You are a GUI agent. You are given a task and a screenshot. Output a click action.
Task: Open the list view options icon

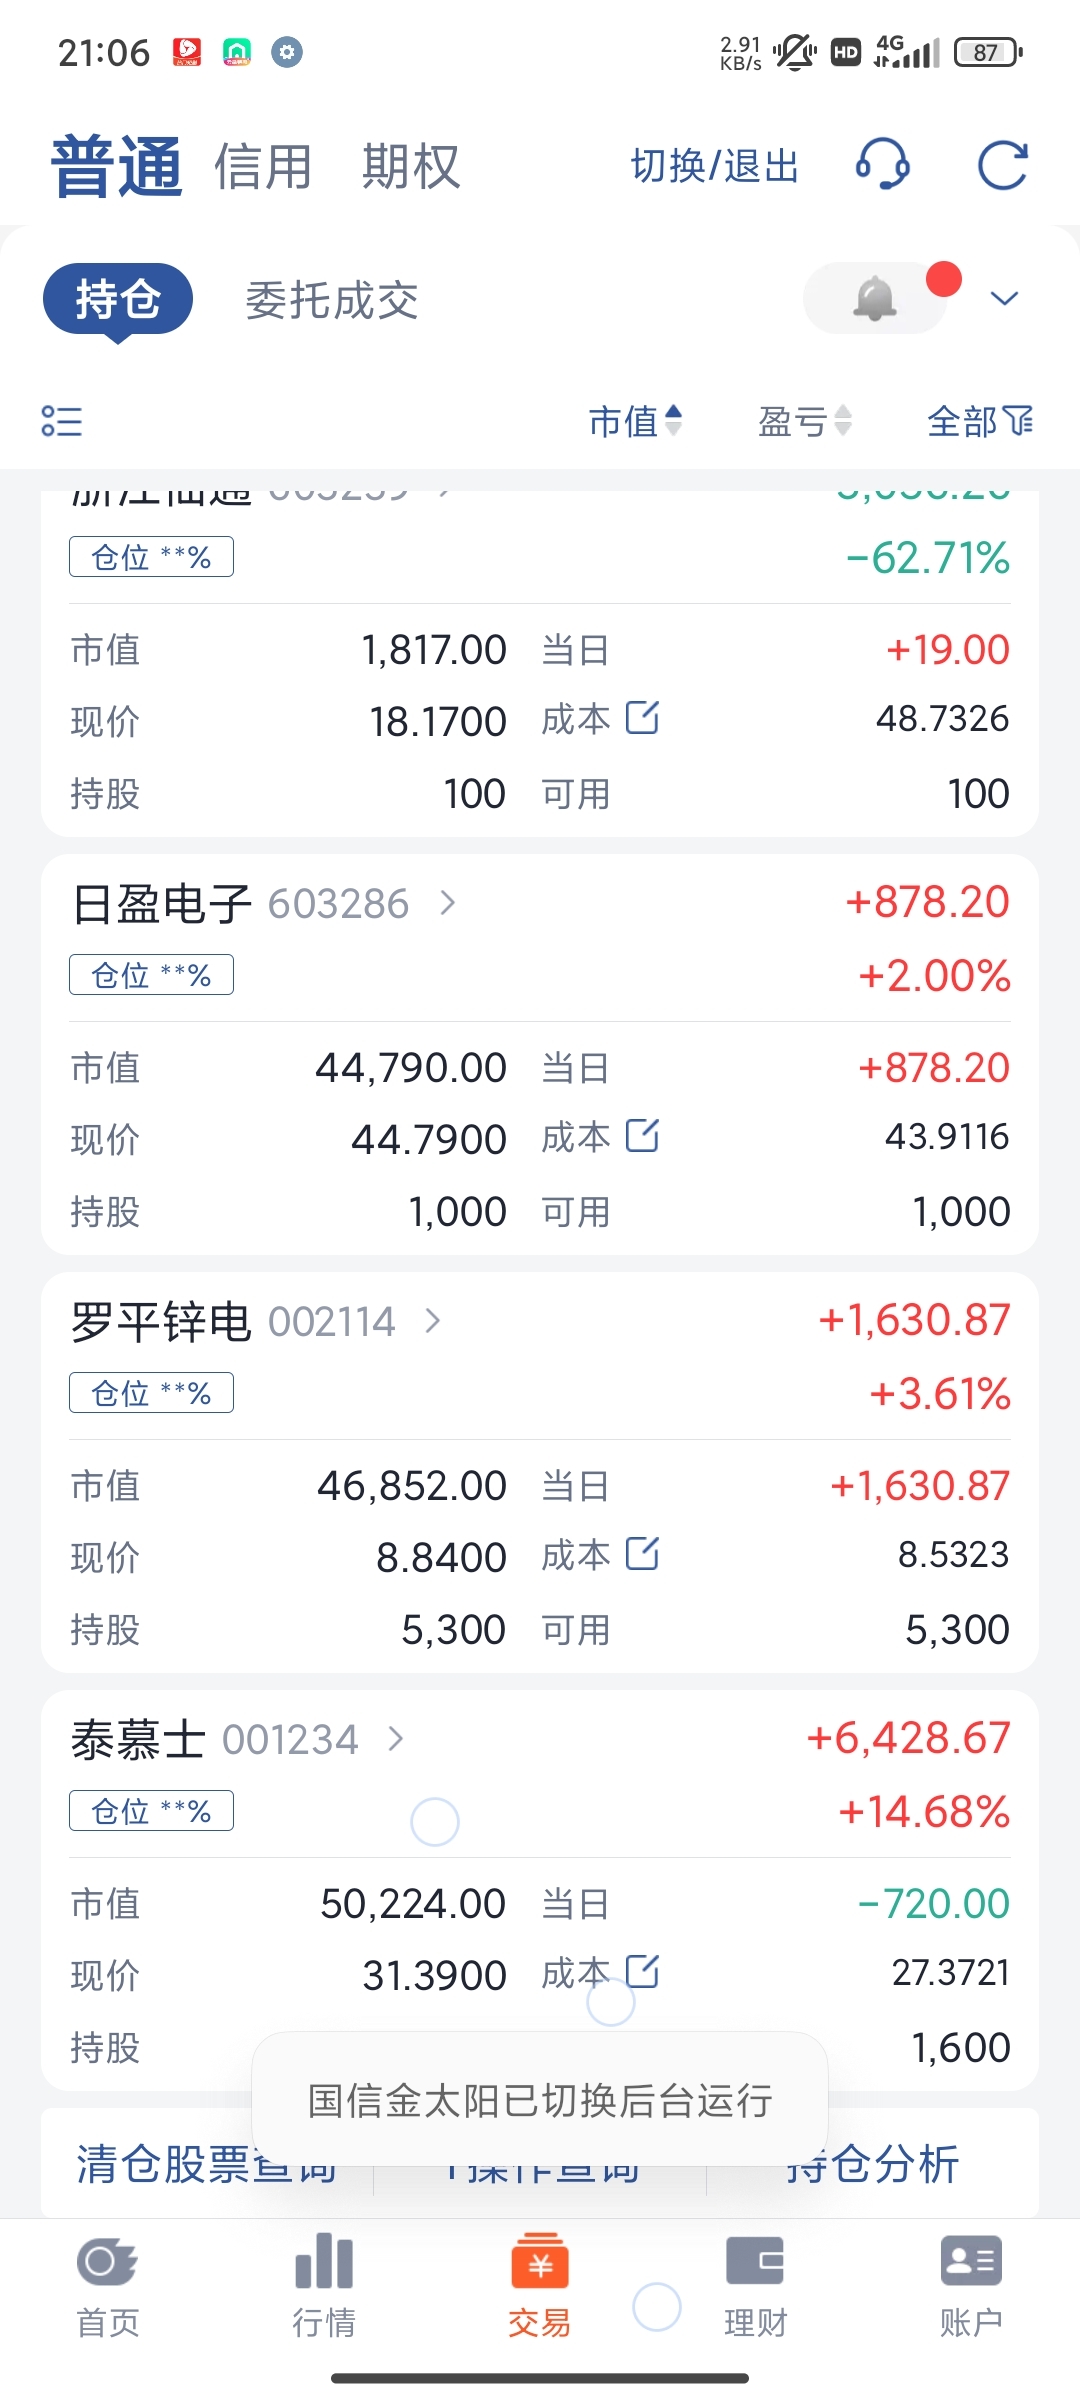tap(61, 421)
